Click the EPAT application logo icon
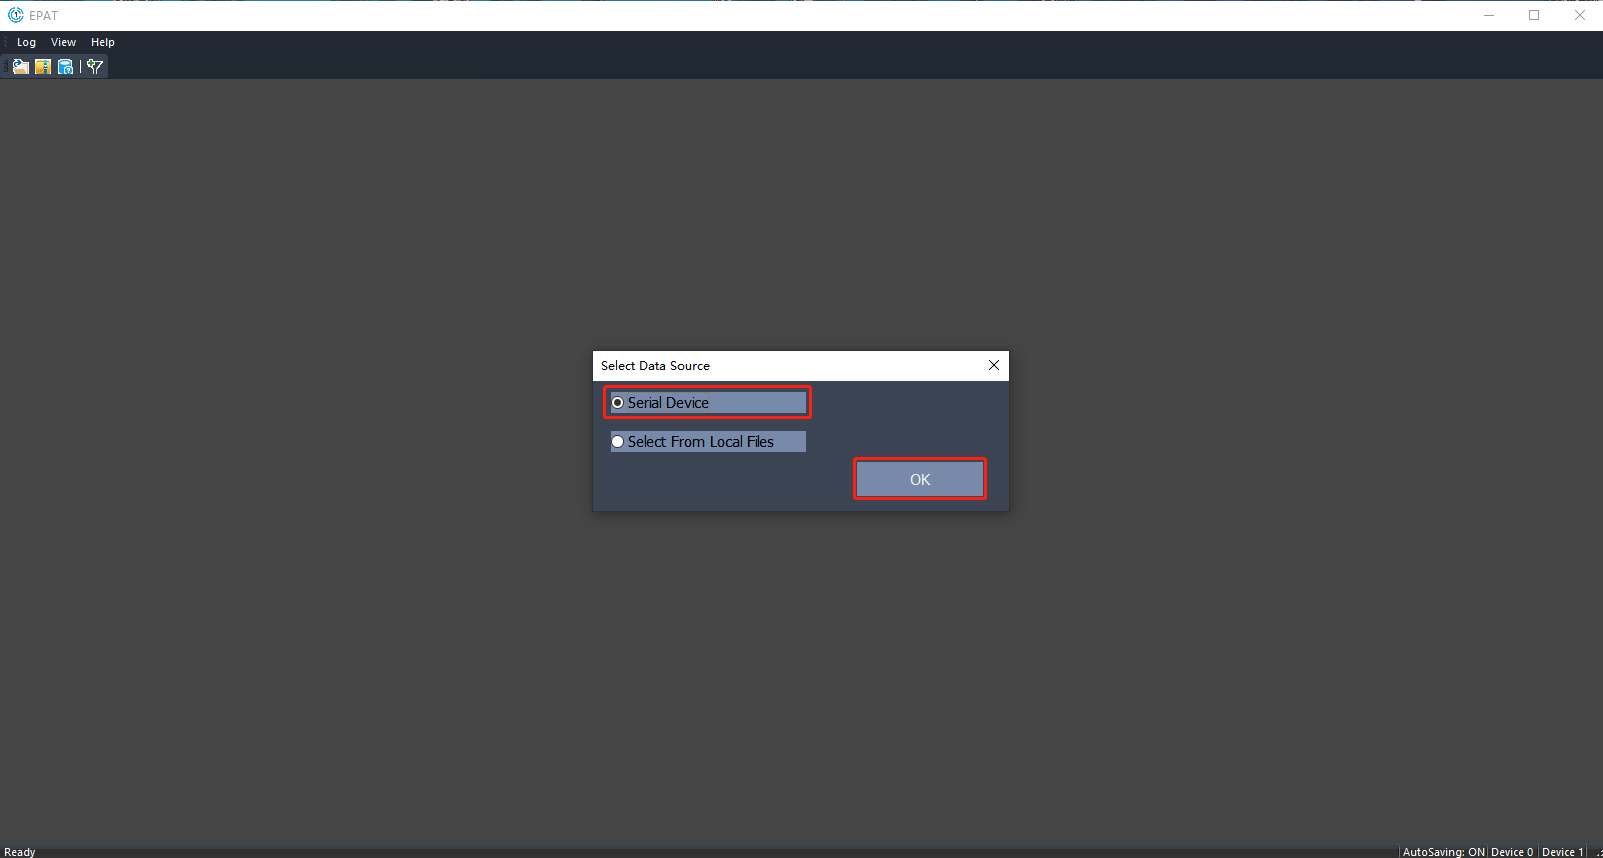Viewport: 1603px width, 858px height. (15, 15)
